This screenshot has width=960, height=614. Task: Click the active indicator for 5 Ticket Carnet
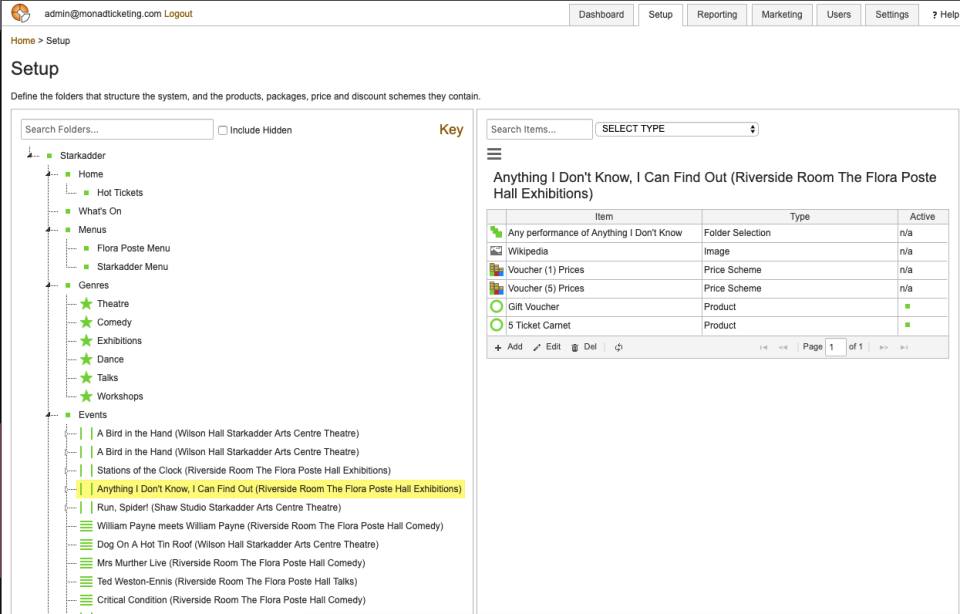point(907,324)
